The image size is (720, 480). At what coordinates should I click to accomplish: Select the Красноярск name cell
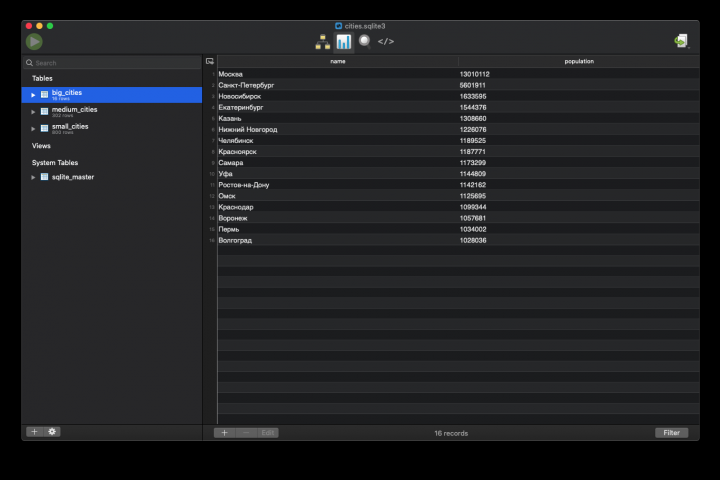tap(338, 152)
